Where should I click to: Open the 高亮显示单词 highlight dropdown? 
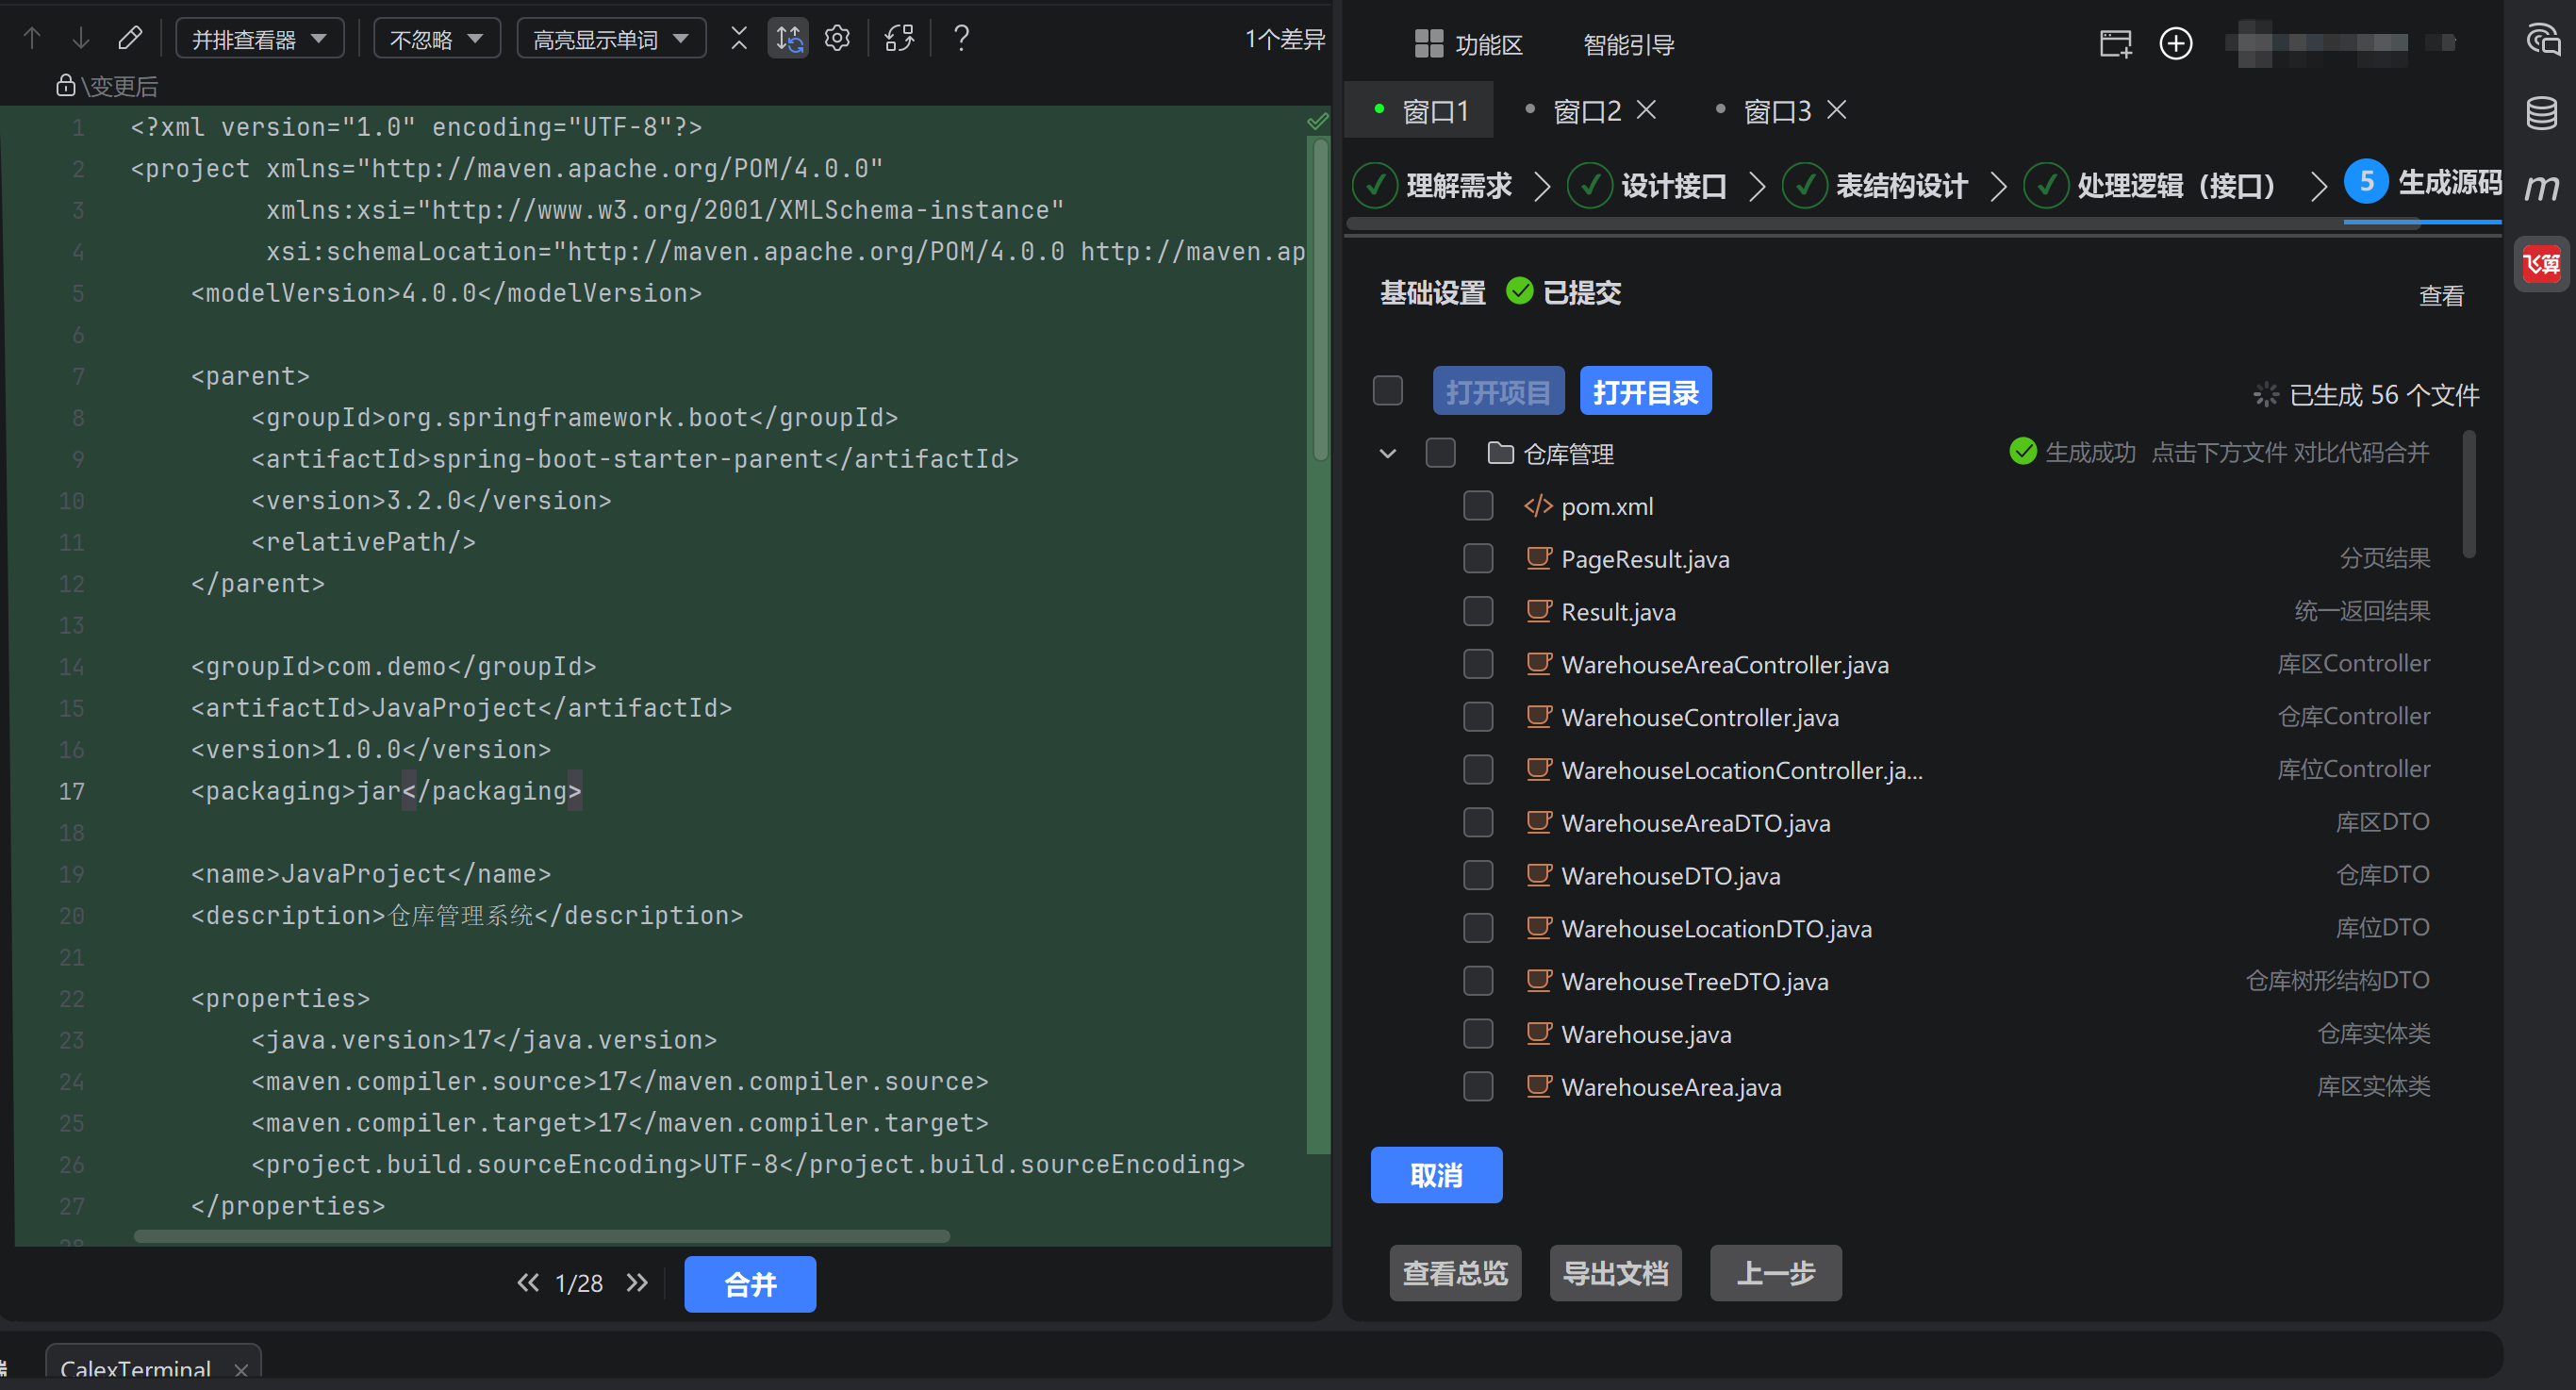611,39
